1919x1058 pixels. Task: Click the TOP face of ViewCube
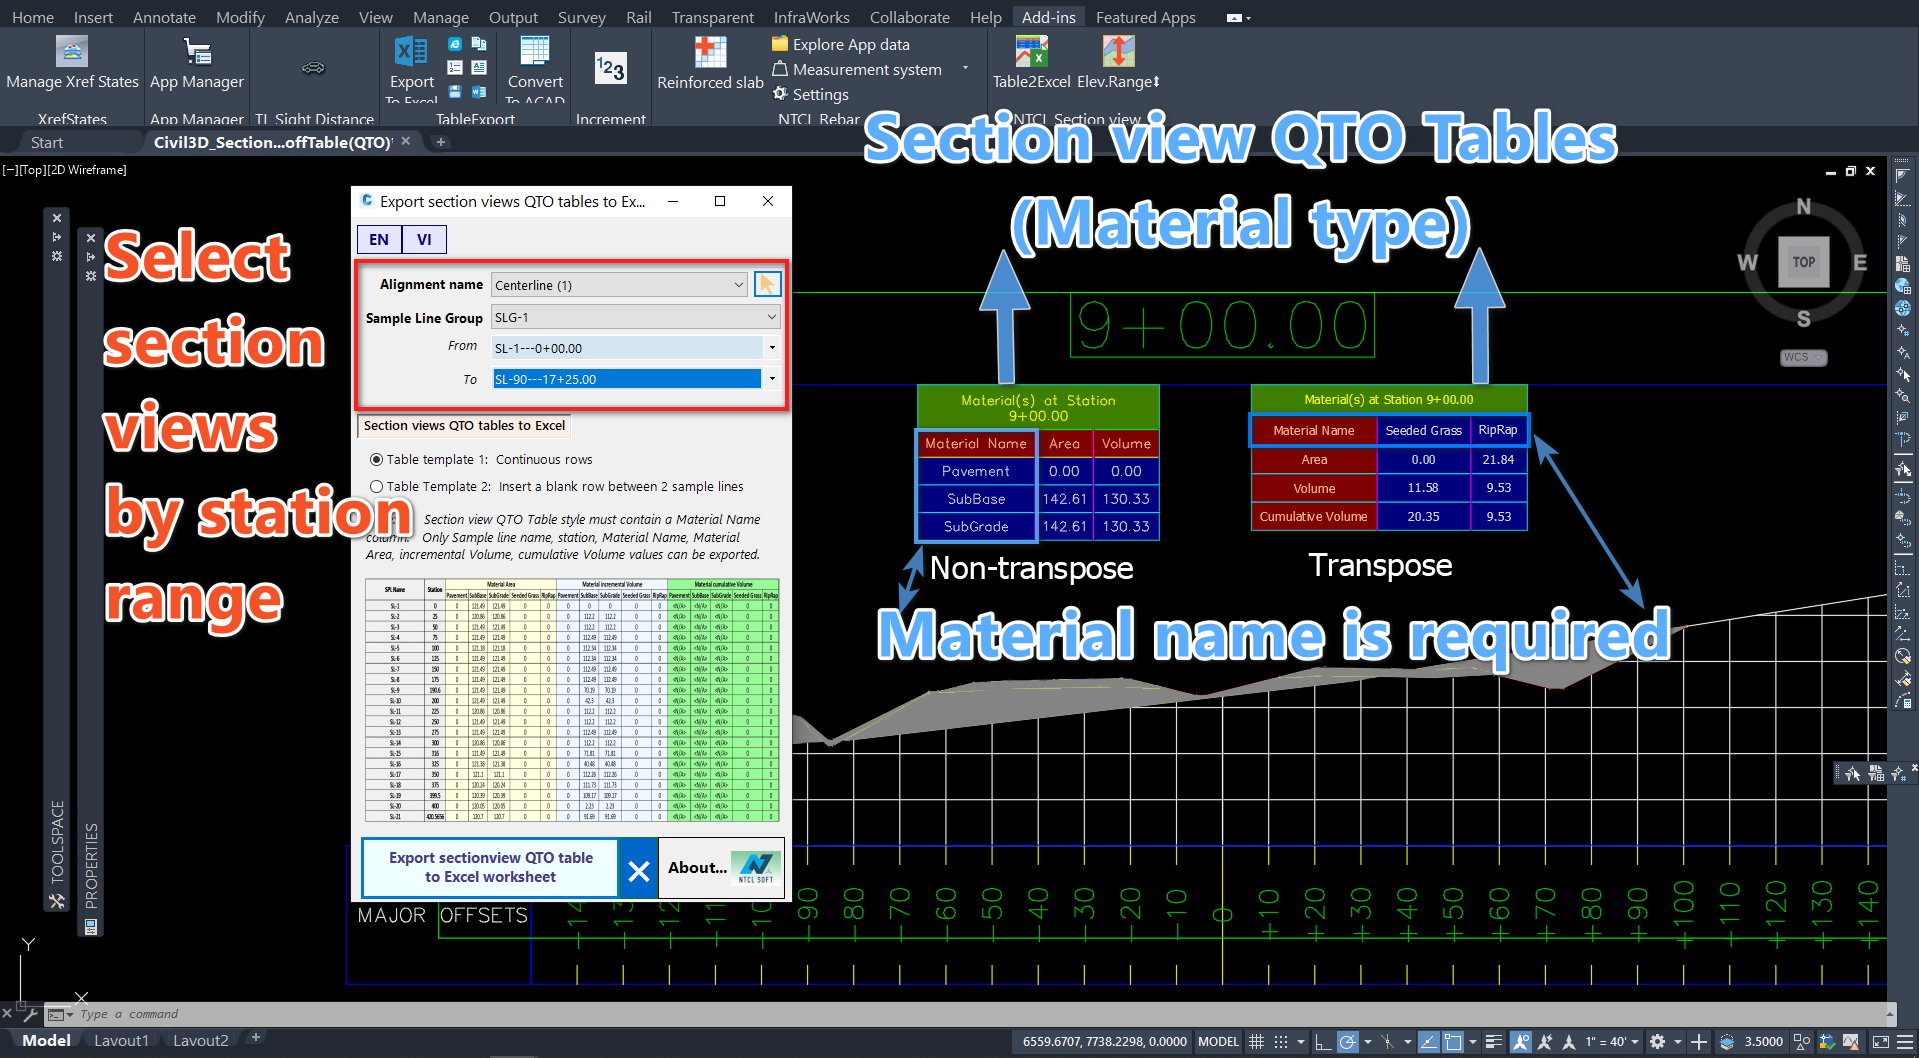(1803, 262)
